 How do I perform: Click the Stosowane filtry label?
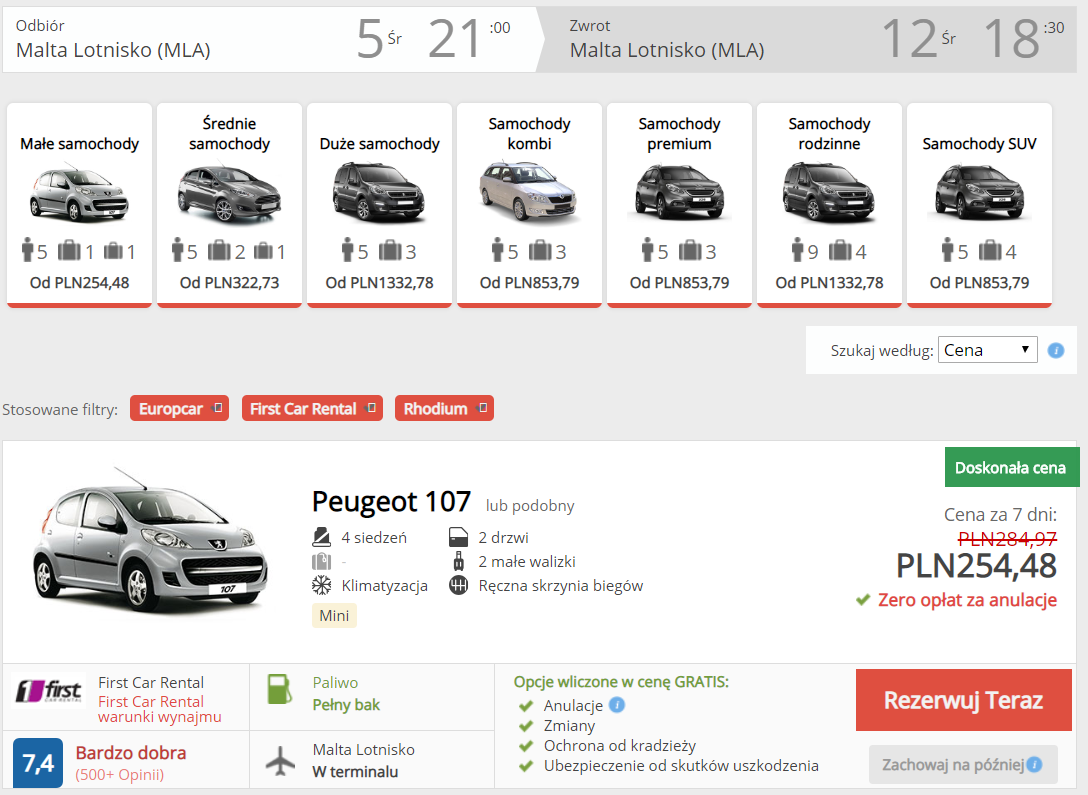click(60, 409)
